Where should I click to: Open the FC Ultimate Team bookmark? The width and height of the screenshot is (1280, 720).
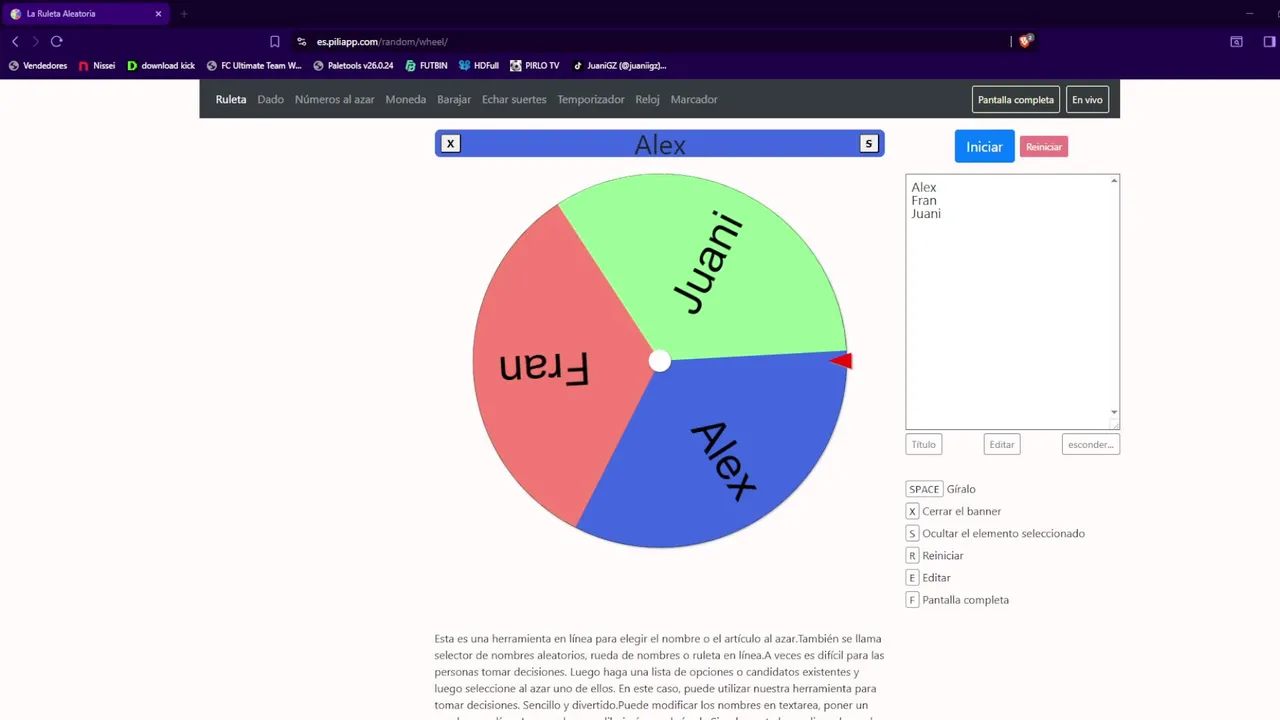pos(254,66)
